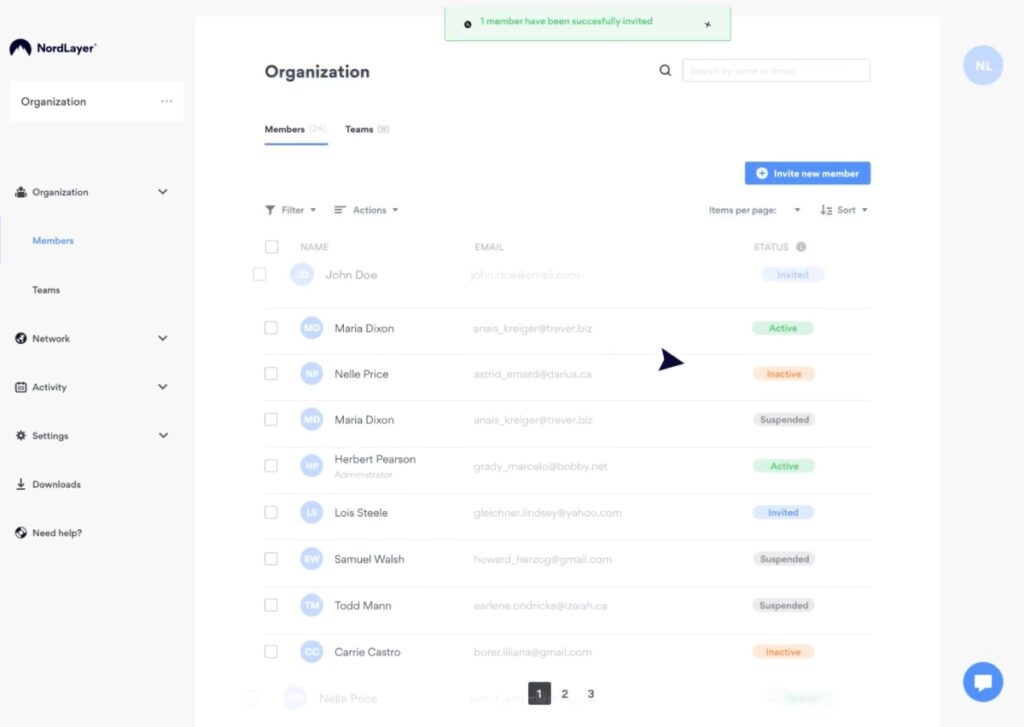Click the funnel Filter icon
This screenshot has height=727, width=1024.
[270, 210]
